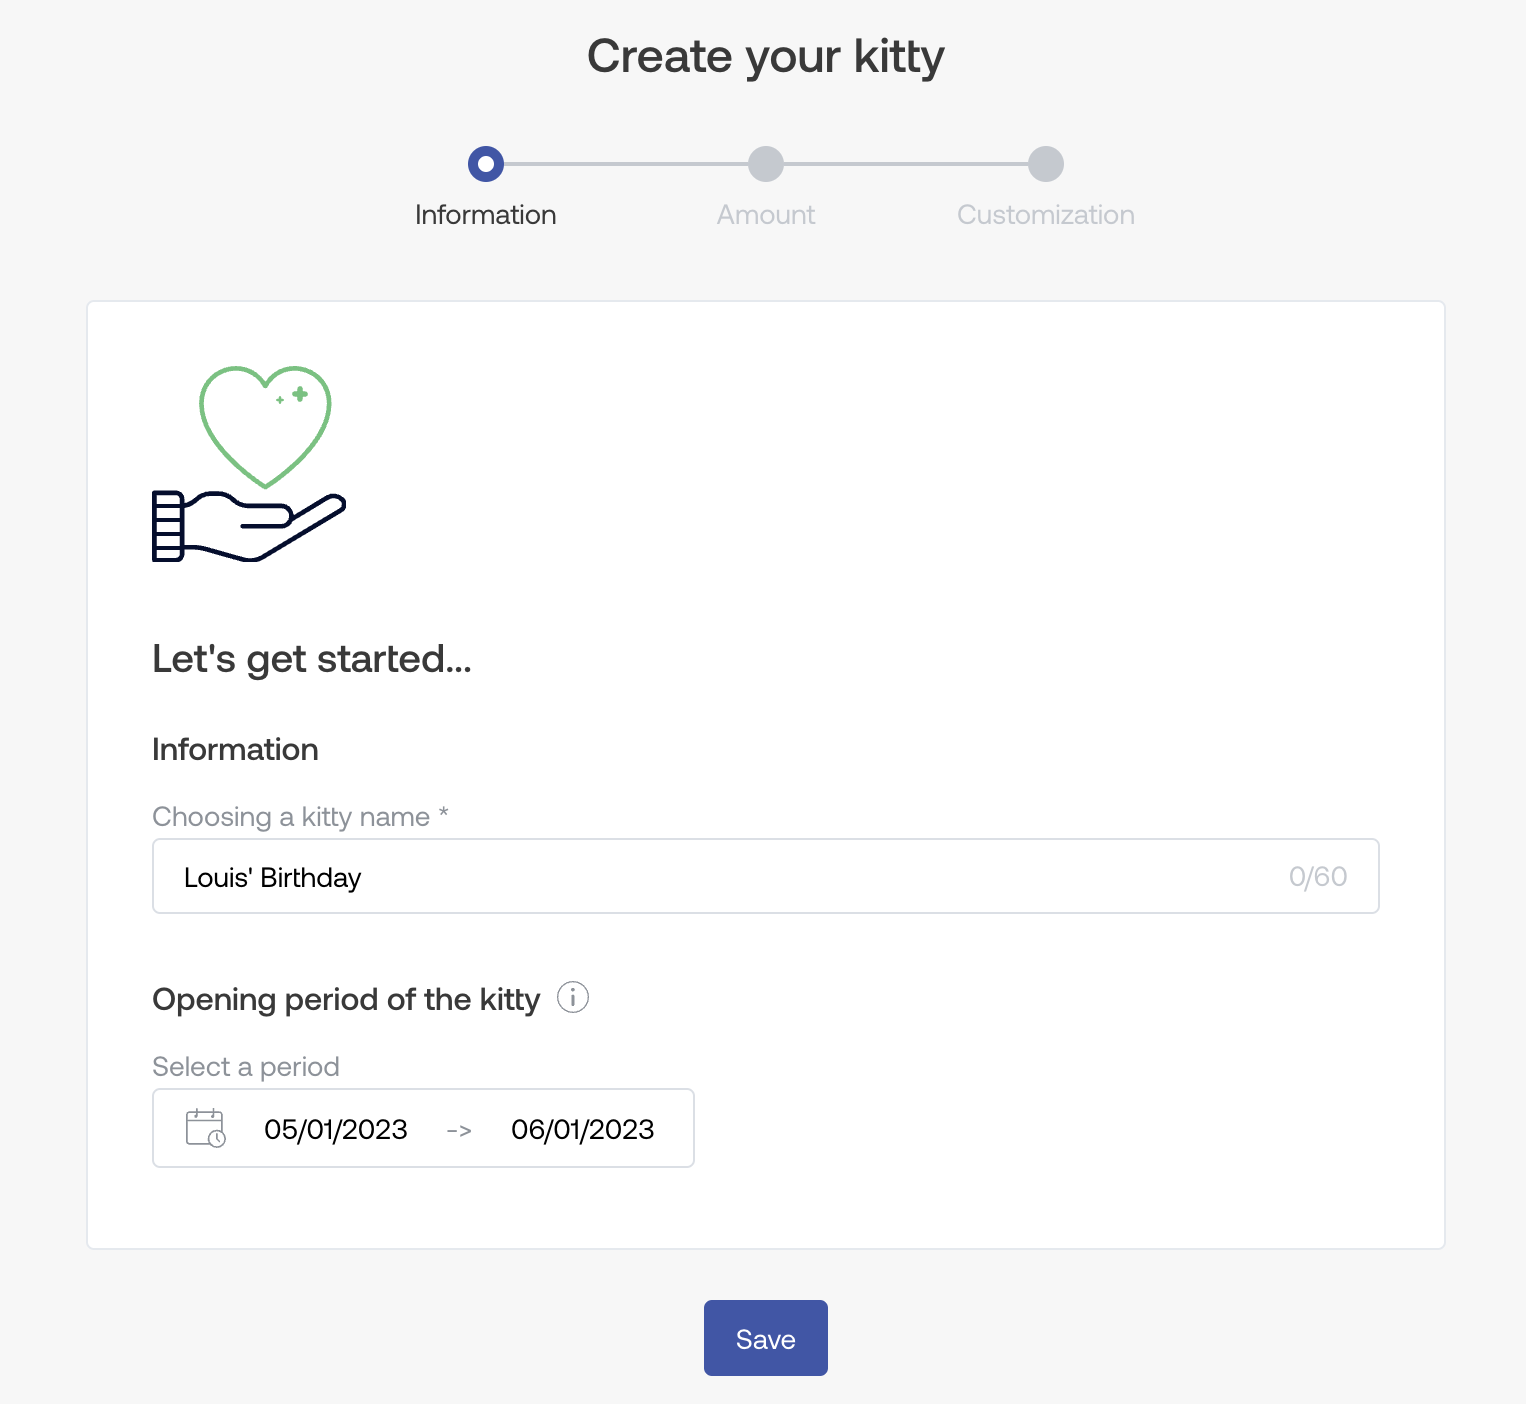Click the "Let's get started..." heading
1526x1404 pixels.
312,659
